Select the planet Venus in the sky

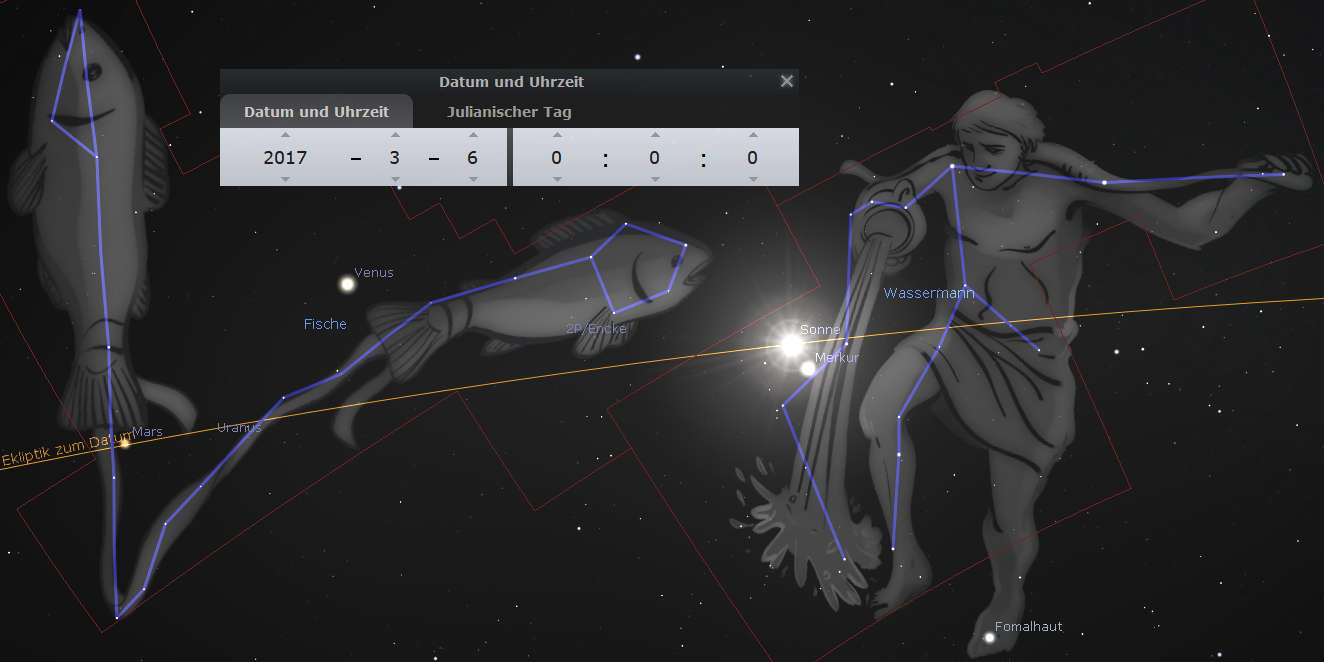click(347, 285)
